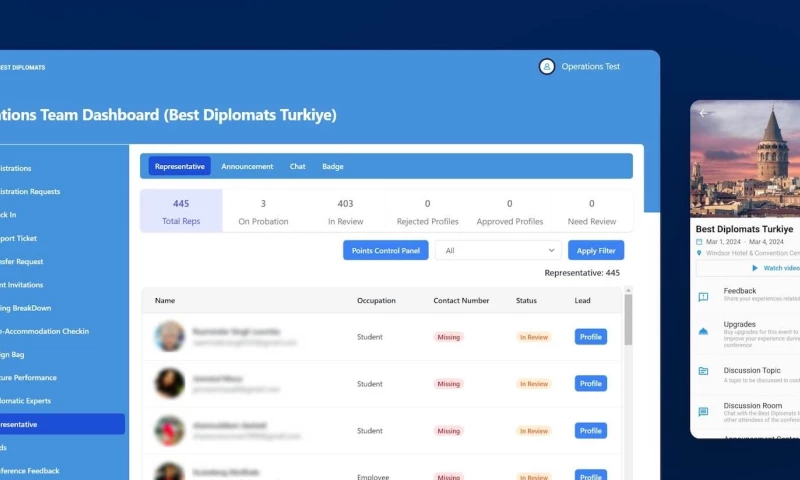800x480 pixels.
Task: Click the Feedback chat icon in mobile panel
Action: pos(703,297)
